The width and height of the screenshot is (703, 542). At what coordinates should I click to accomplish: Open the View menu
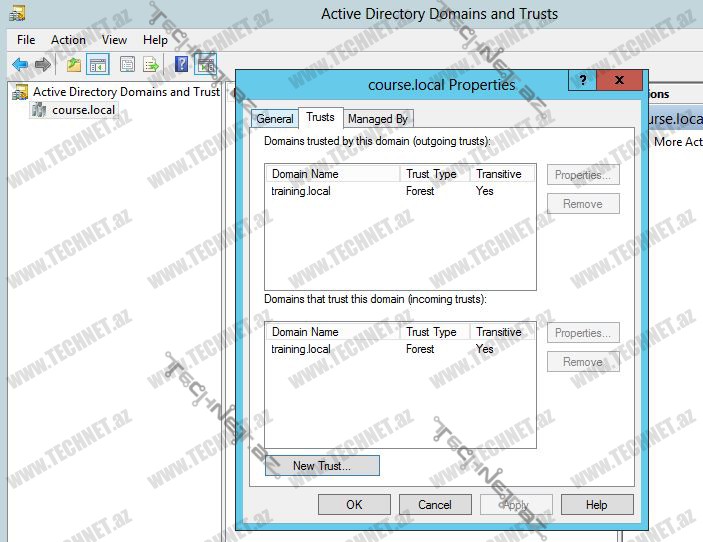click(114, 40)
